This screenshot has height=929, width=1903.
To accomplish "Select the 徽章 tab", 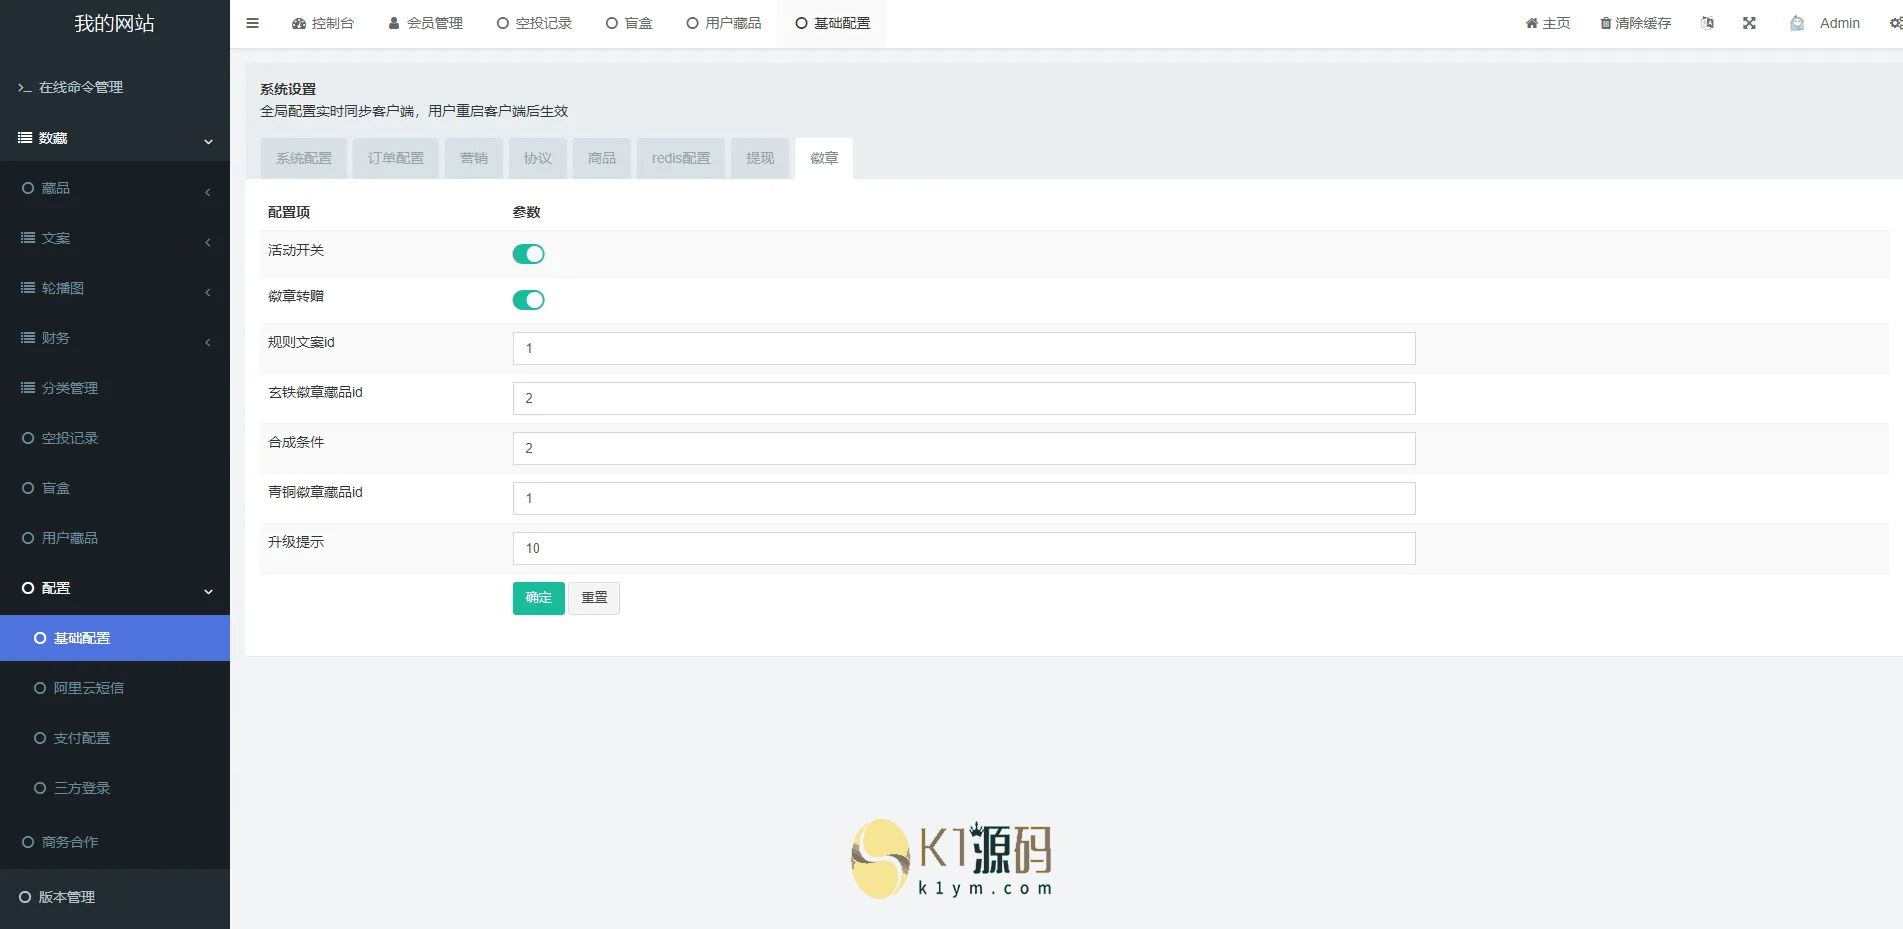I will [824, 158].
